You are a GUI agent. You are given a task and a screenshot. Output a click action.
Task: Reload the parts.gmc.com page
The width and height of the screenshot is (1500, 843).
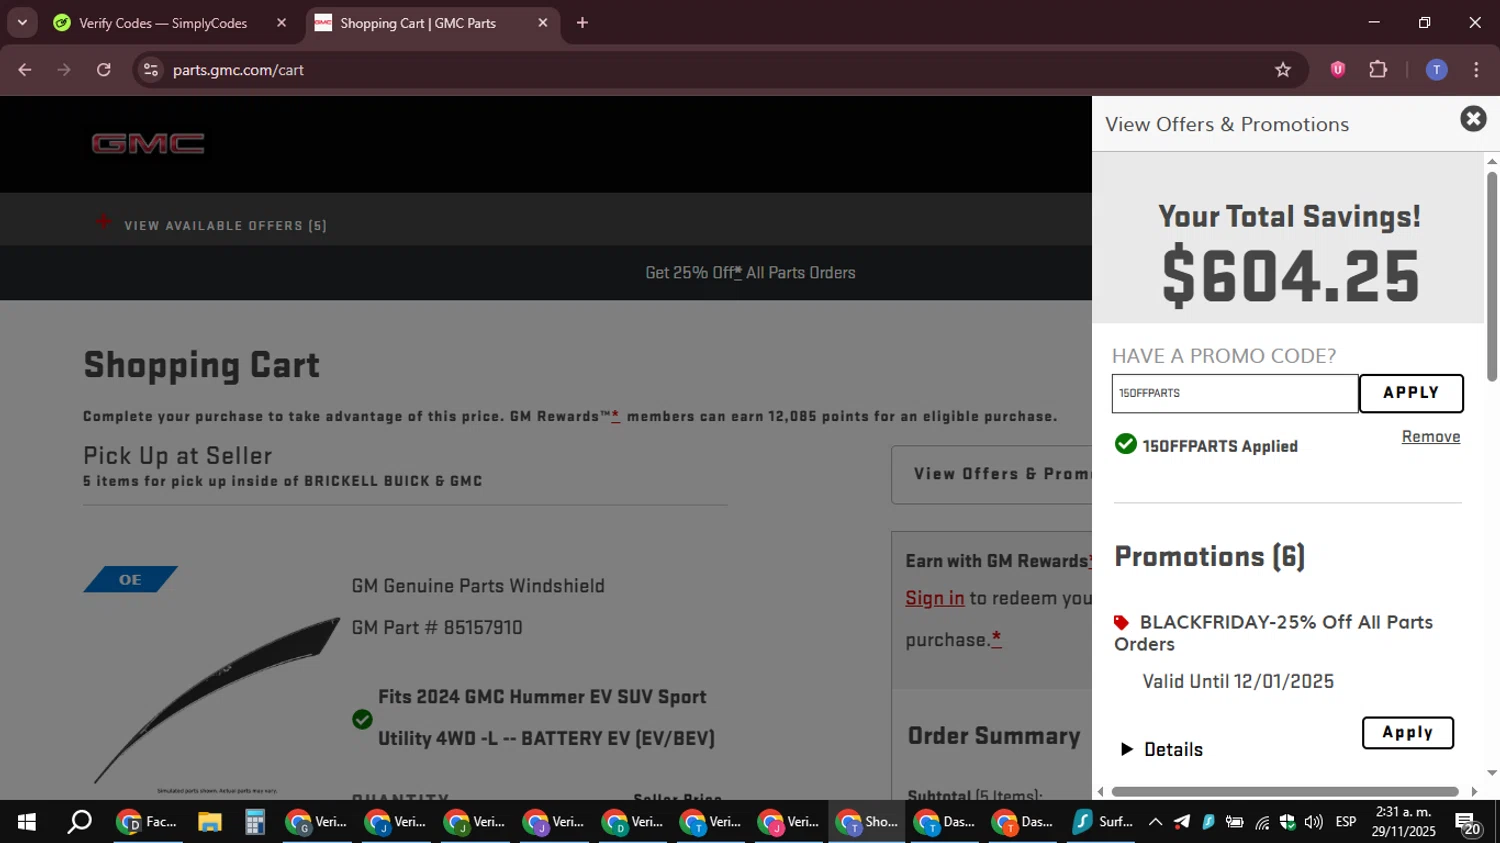104,70
